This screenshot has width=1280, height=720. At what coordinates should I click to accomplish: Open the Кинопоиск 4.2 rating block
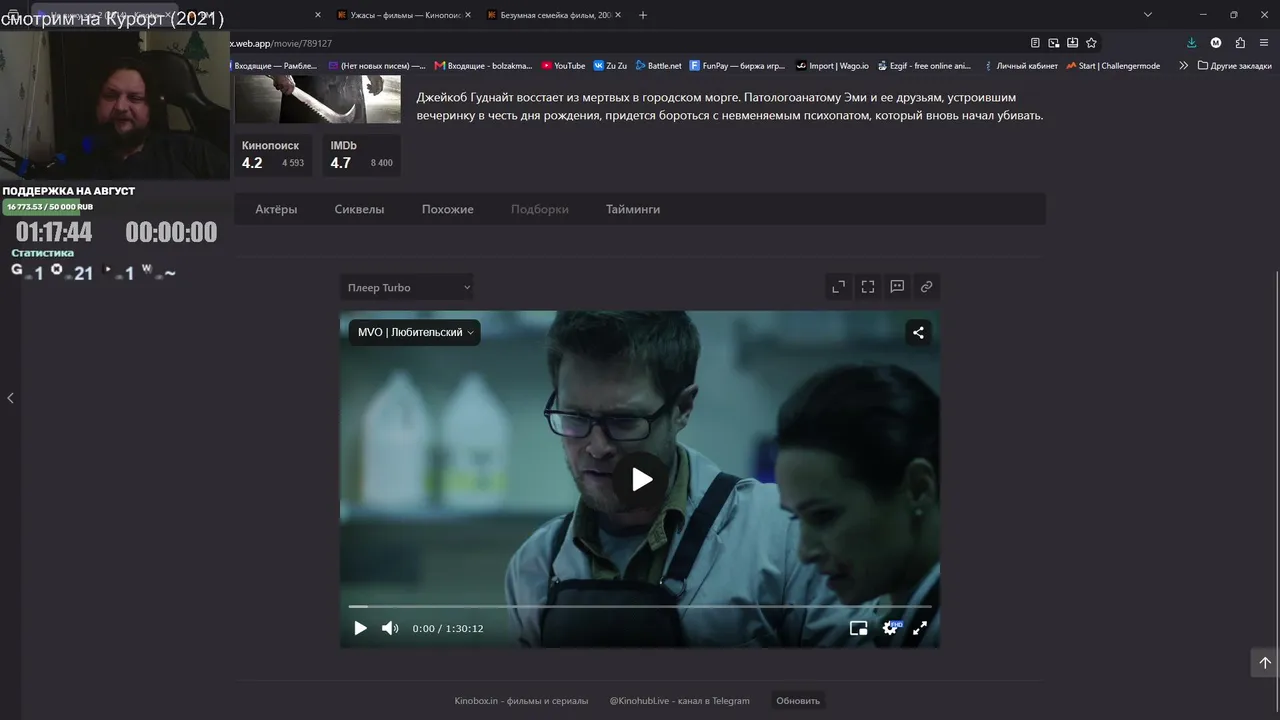[273, 155]
